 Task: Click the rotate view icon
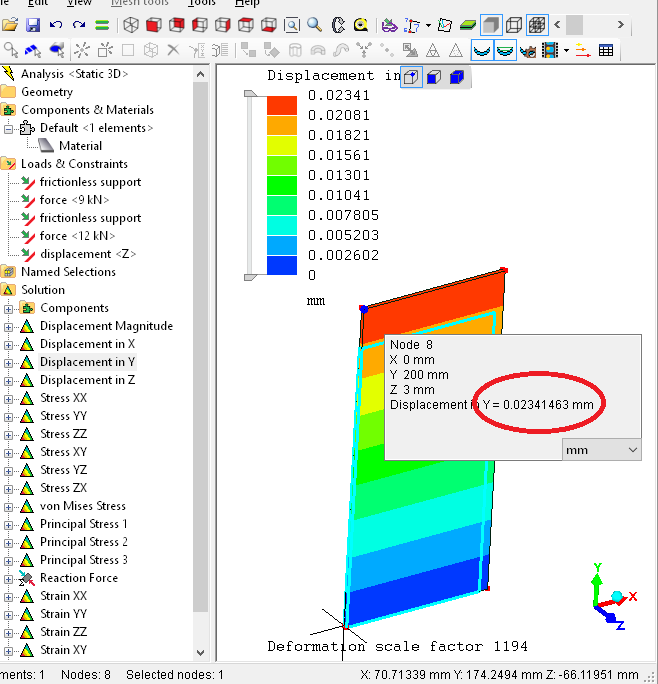338,25
